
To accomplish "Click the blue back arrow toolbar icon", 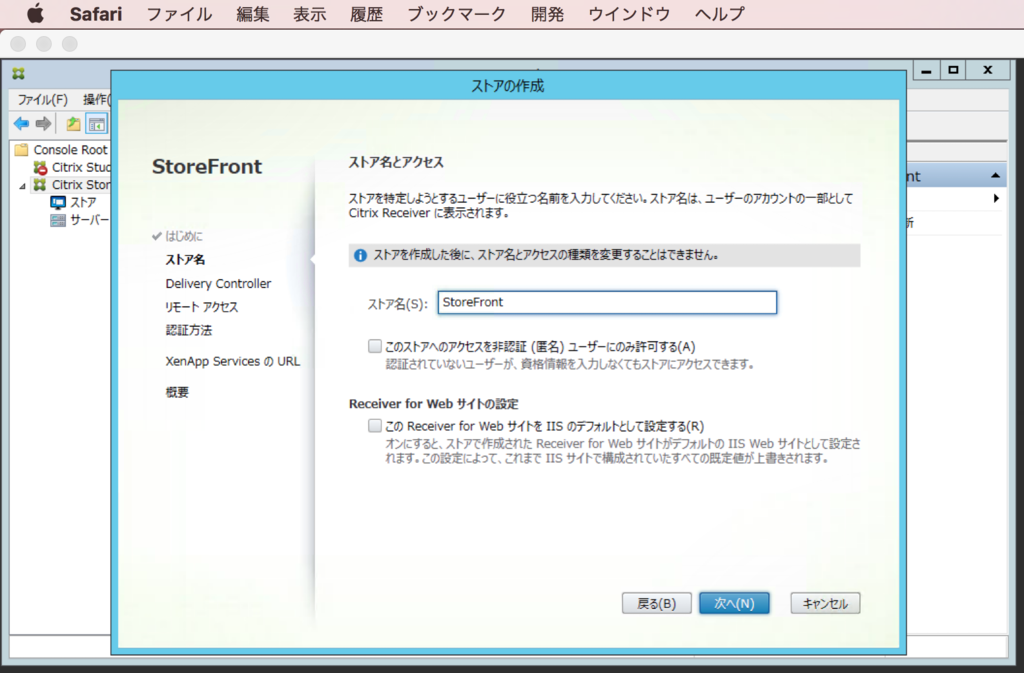I will [x=22, y=123].
